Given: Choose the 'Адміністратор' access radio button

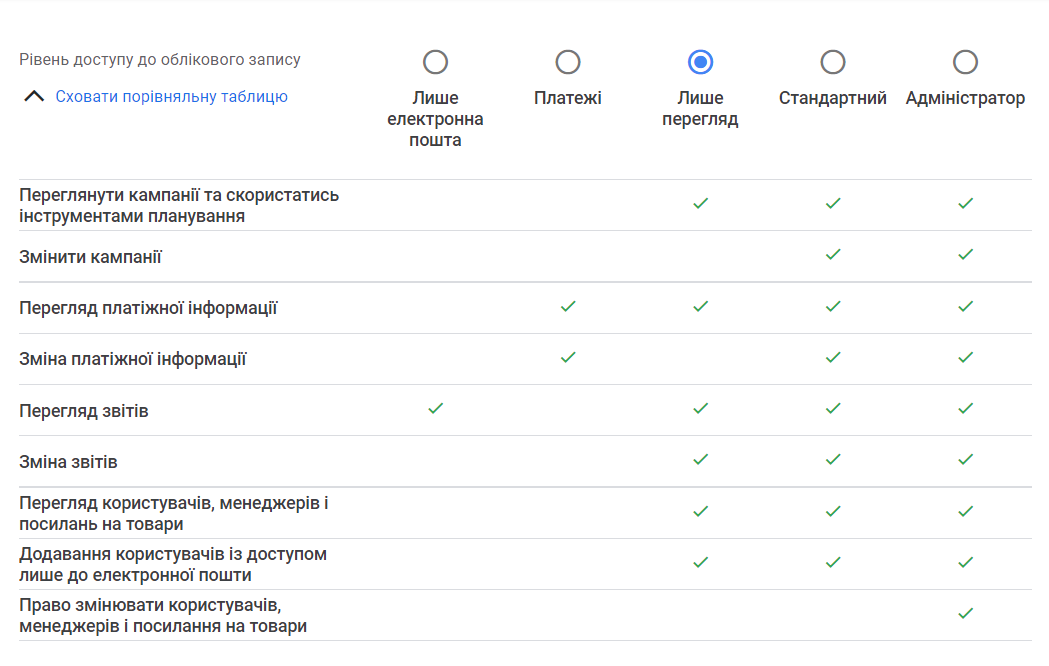Looking at the screenshot, I should click(x=965, y=62).
